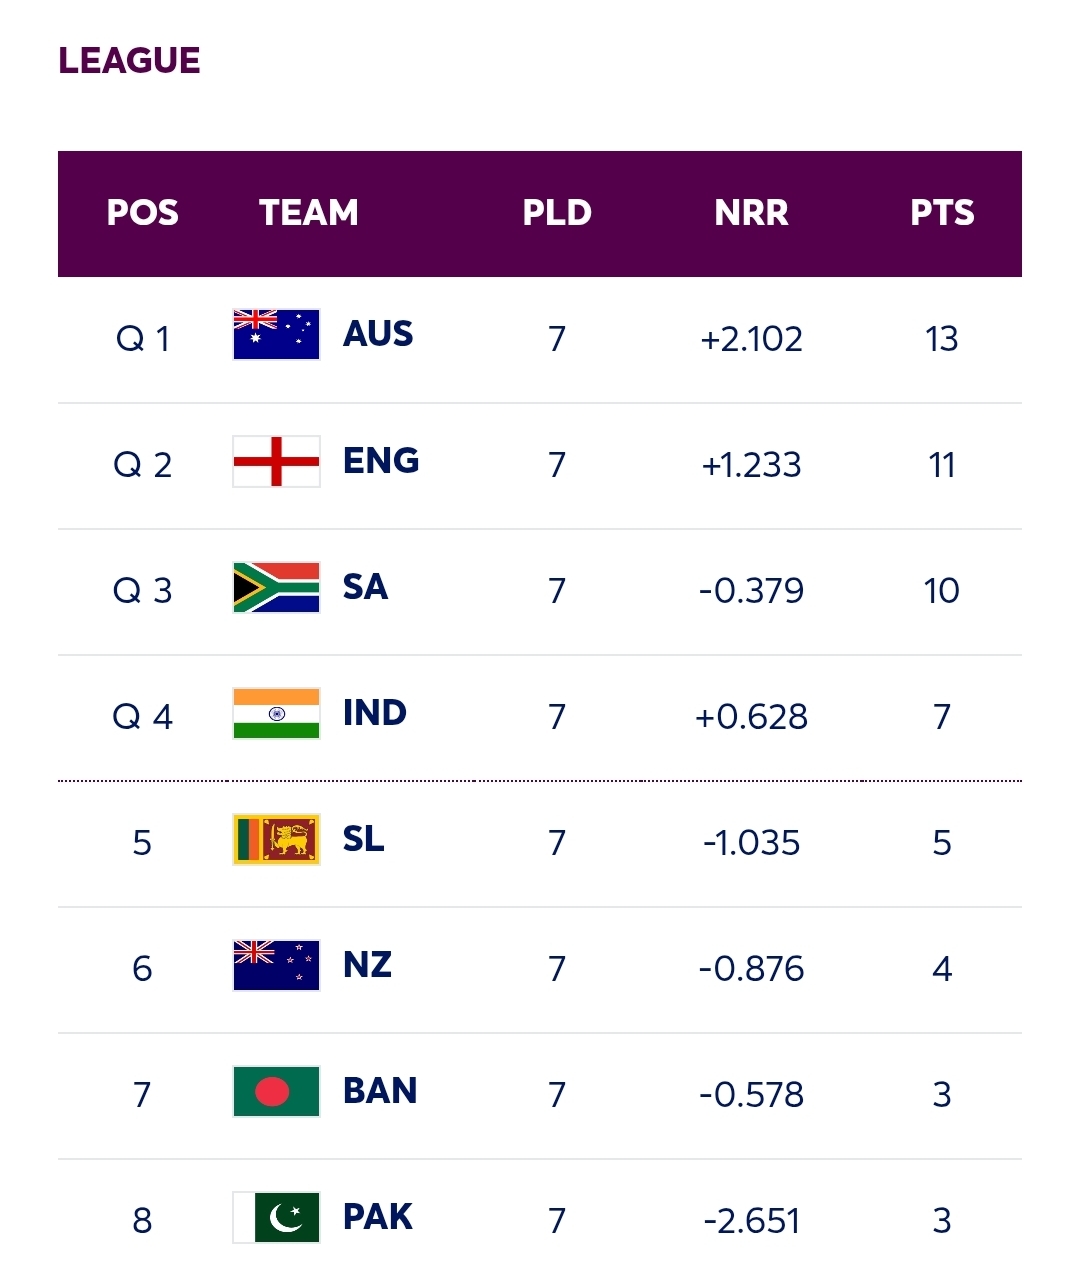Click the LEAGUE section heading

(130, 61)
